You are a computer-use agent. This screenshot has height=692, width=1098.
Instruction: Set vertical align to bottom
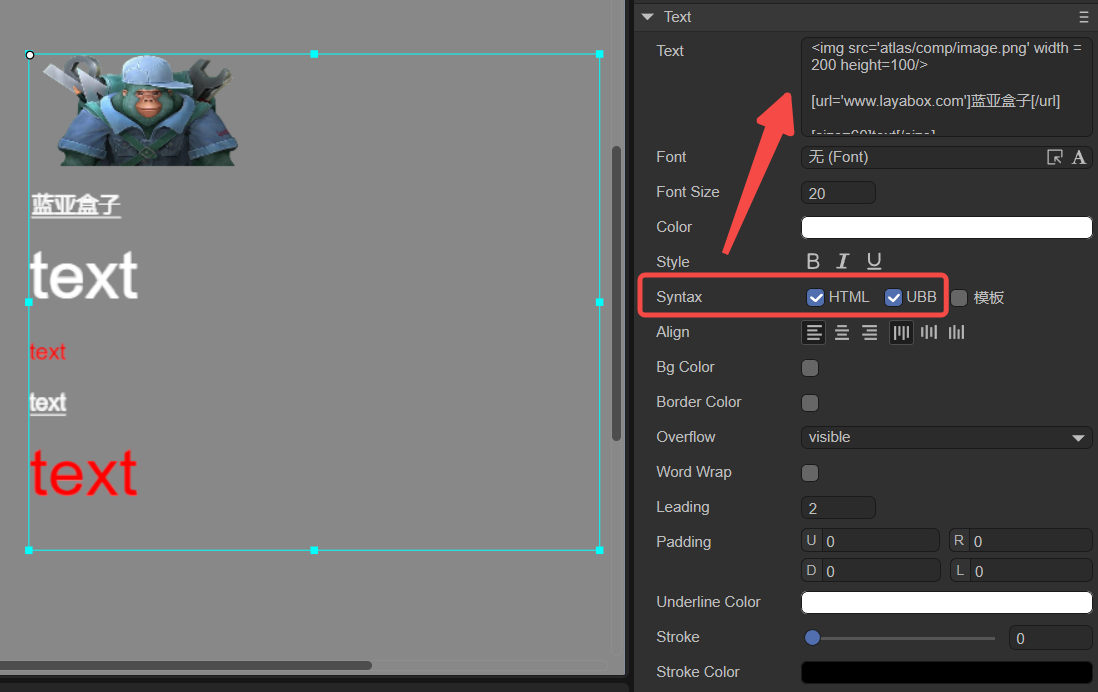(x=957, y=332)
